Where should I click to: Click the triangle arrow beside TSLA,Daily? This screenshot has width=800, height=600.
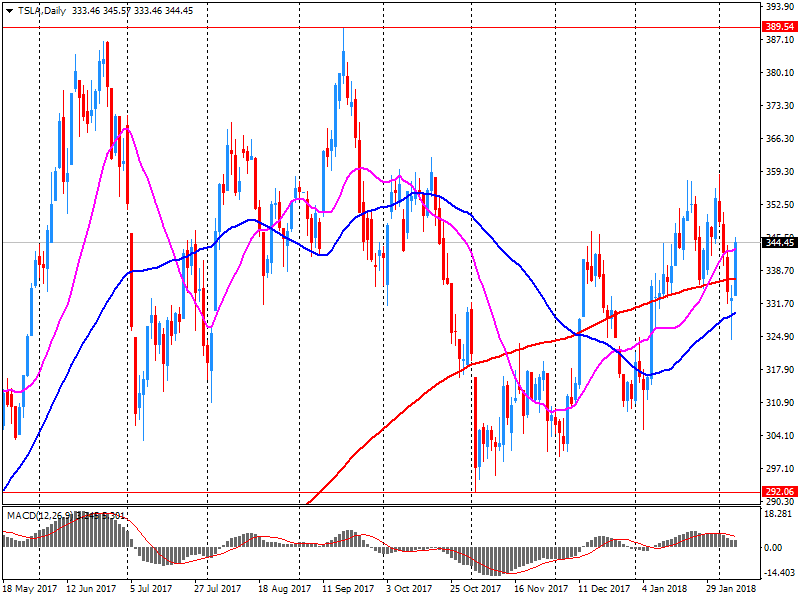[x=10, y=11]
